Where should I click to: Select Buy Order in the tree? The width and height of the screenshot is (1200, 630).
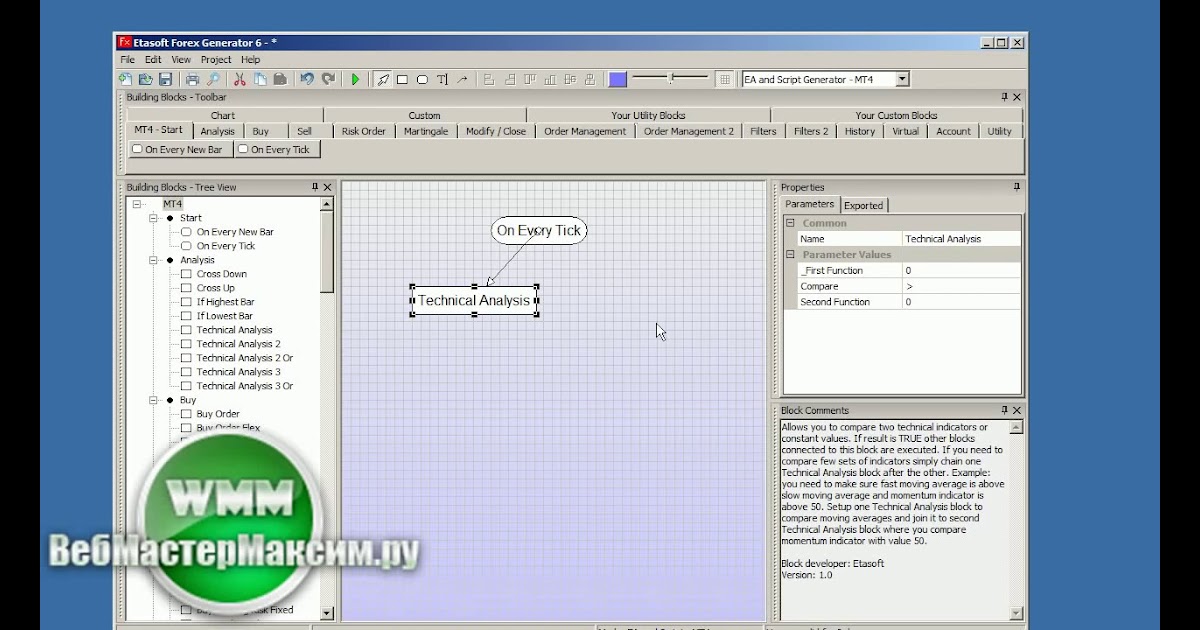218,414
